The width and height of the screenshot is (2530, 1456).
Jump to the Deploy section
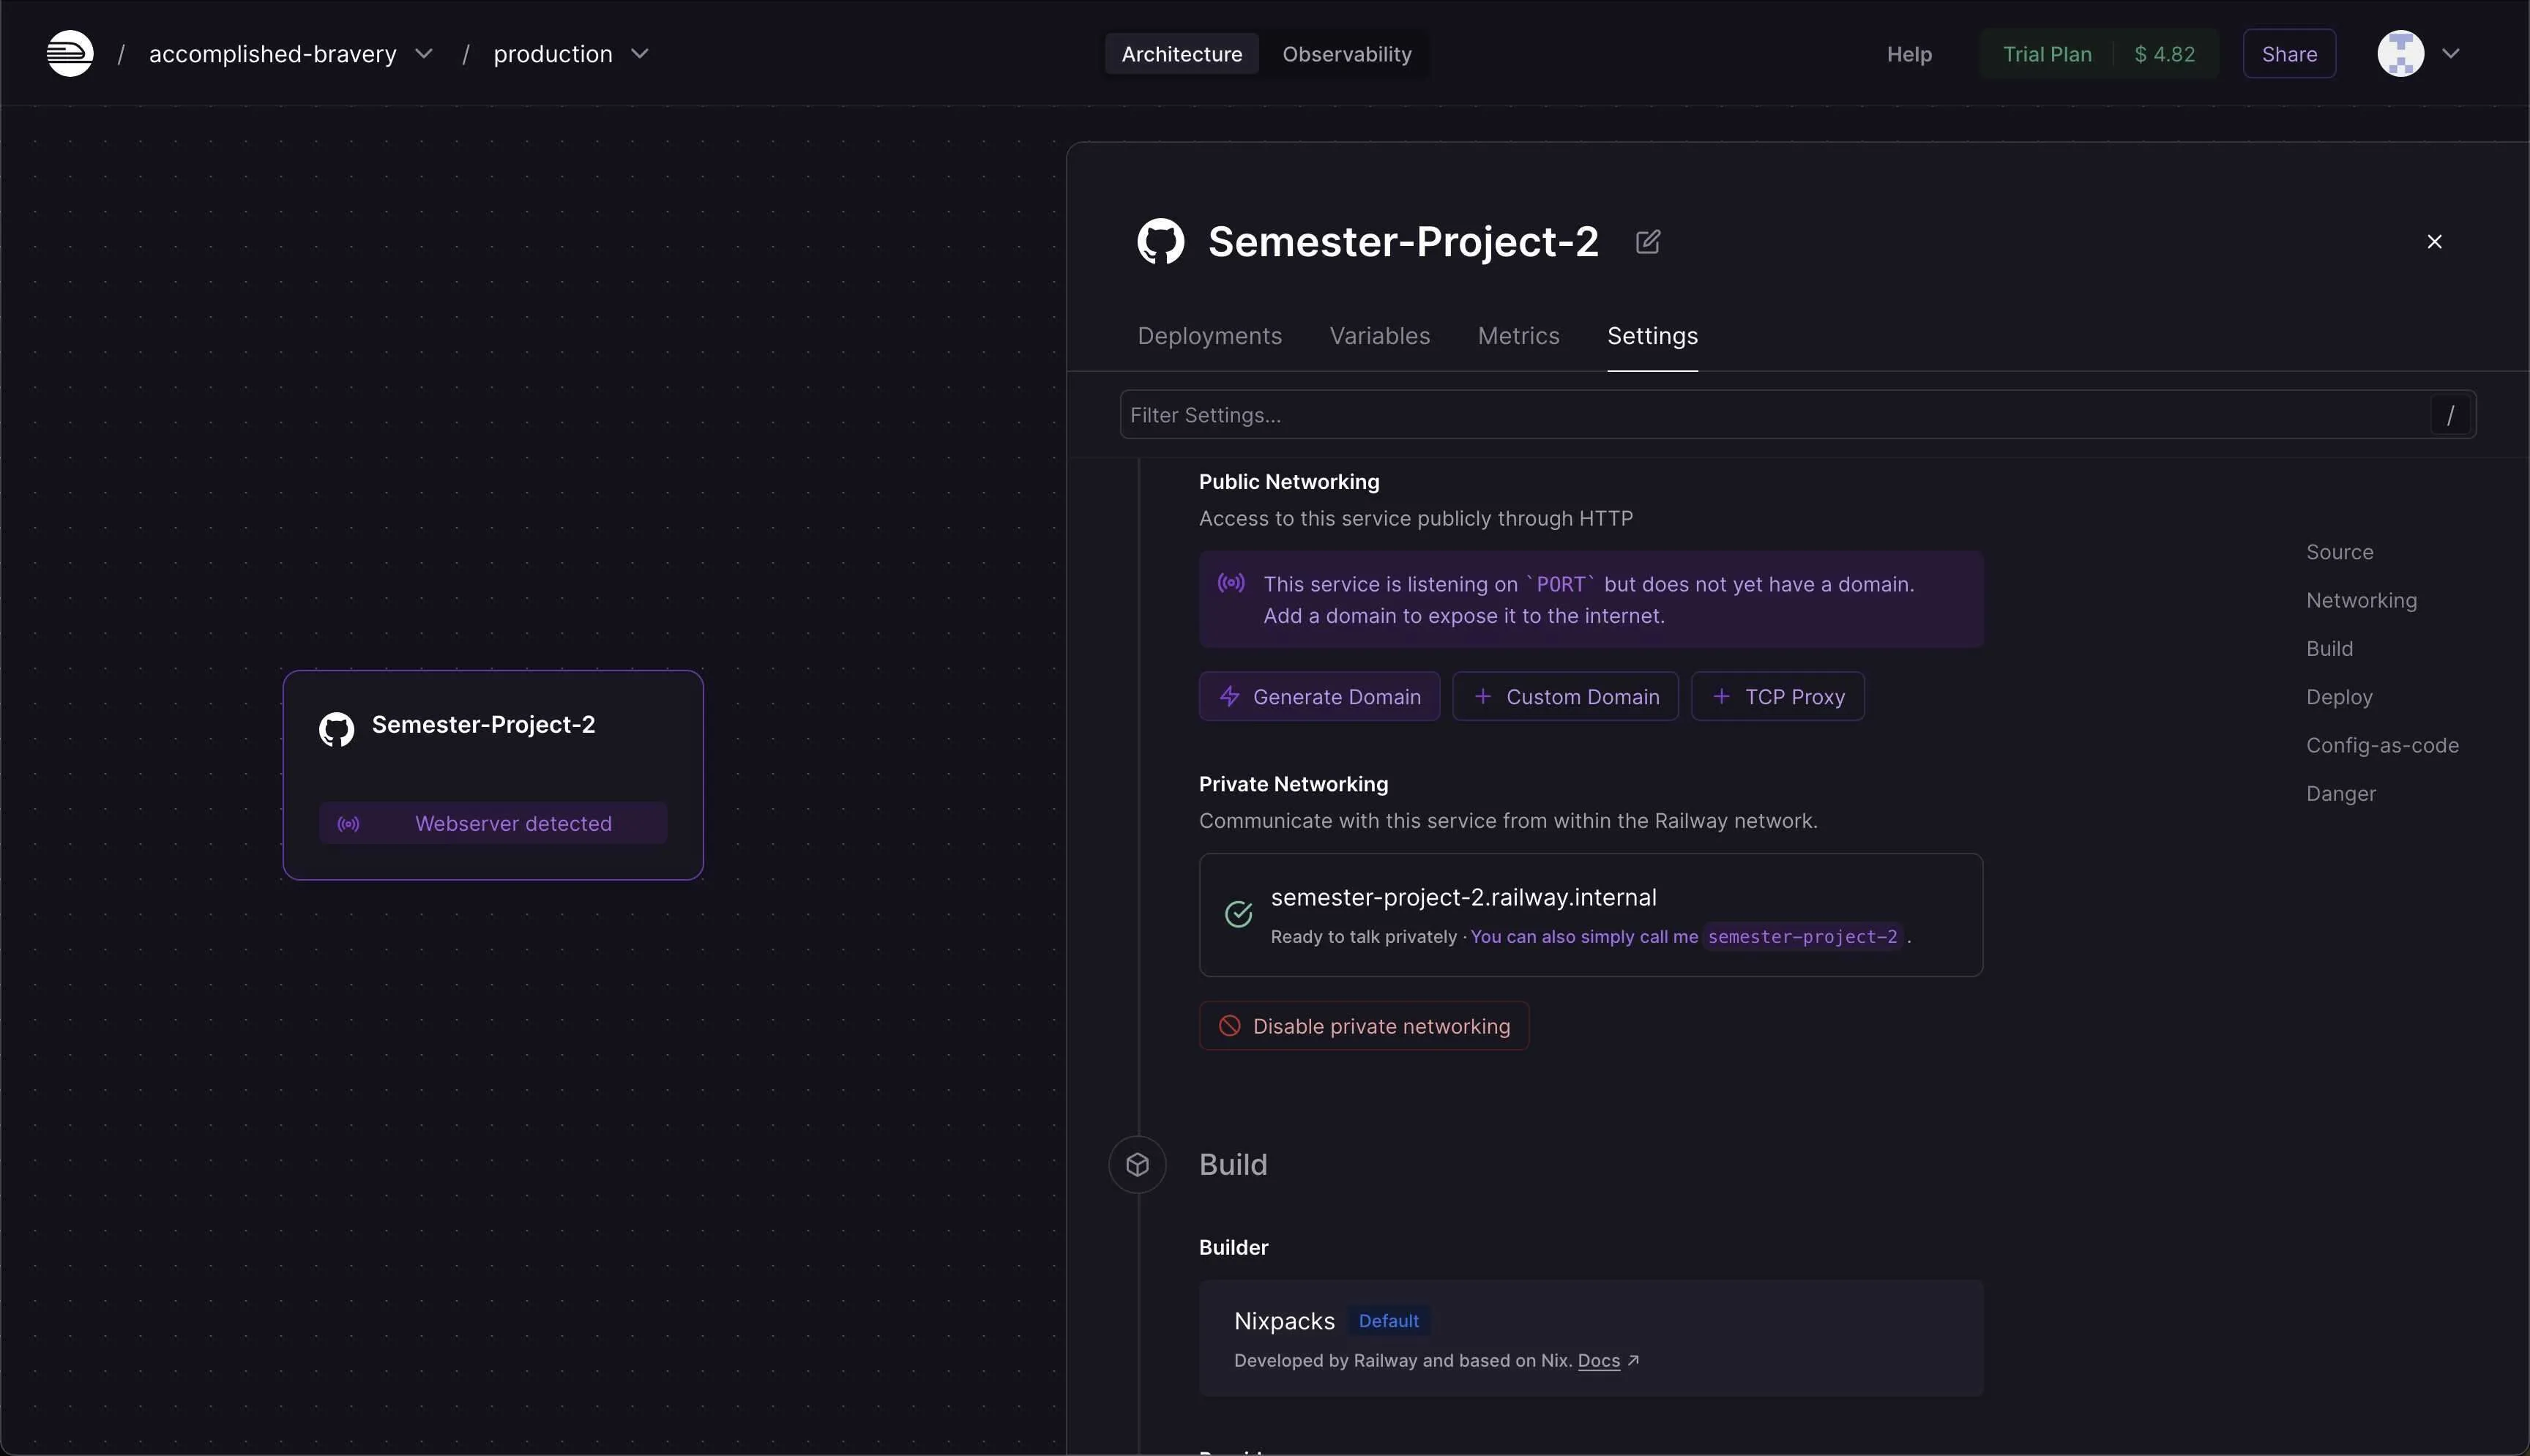point(2339,697)
